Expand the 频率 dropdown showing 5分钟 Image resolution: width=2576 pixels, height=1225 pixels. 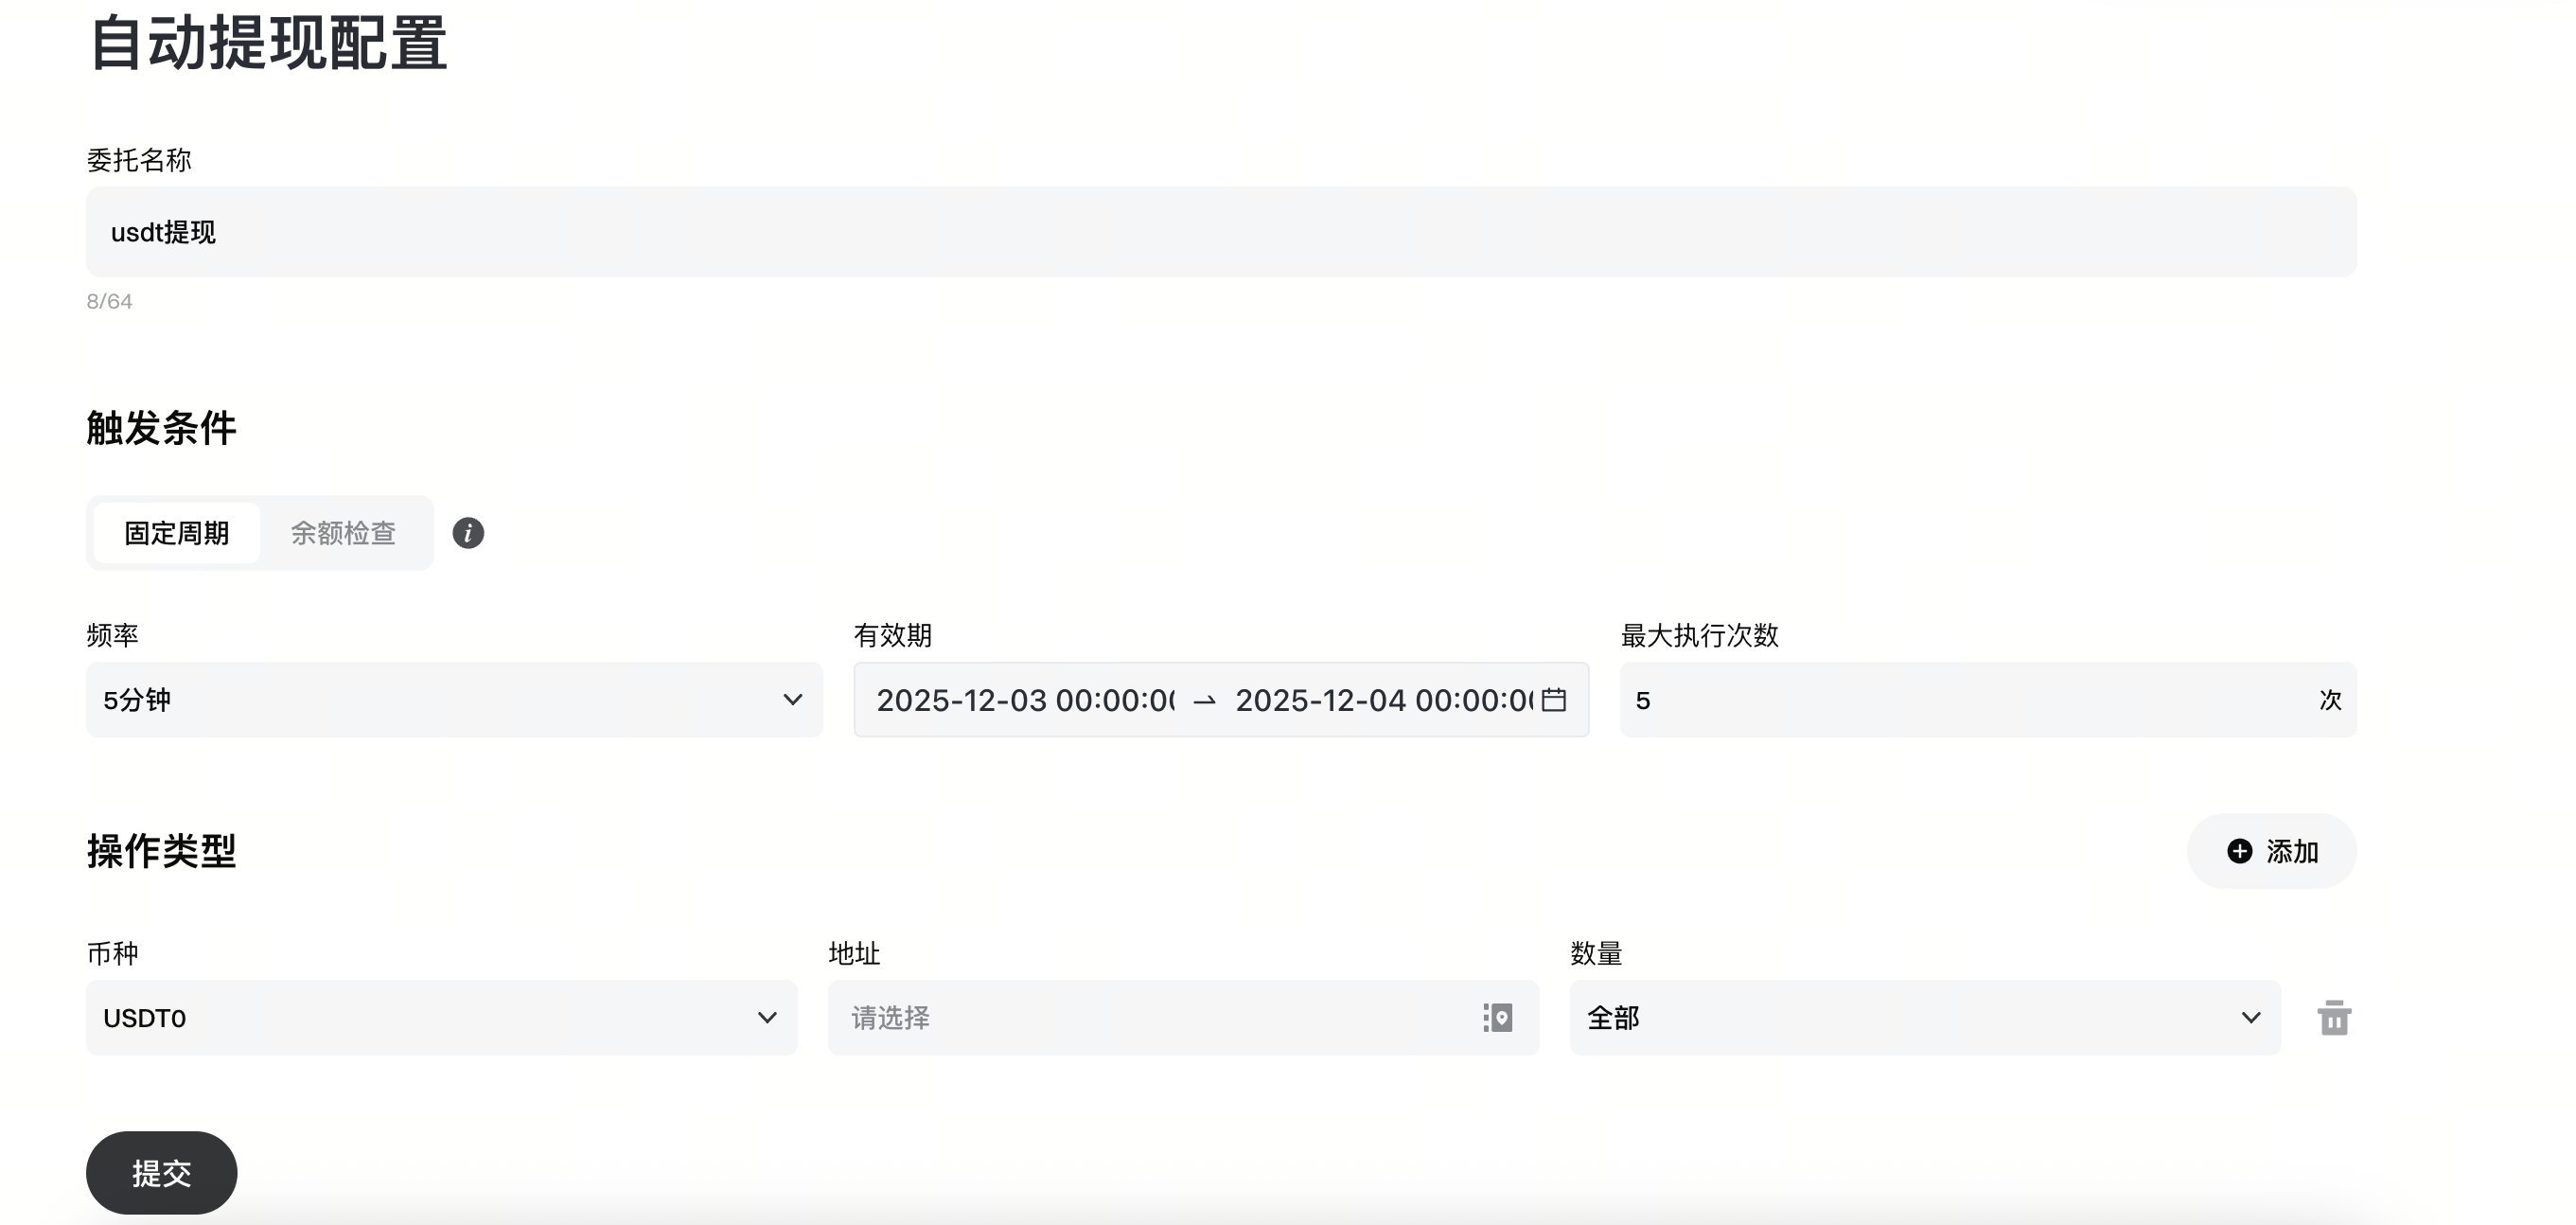(x=453, y=700)
